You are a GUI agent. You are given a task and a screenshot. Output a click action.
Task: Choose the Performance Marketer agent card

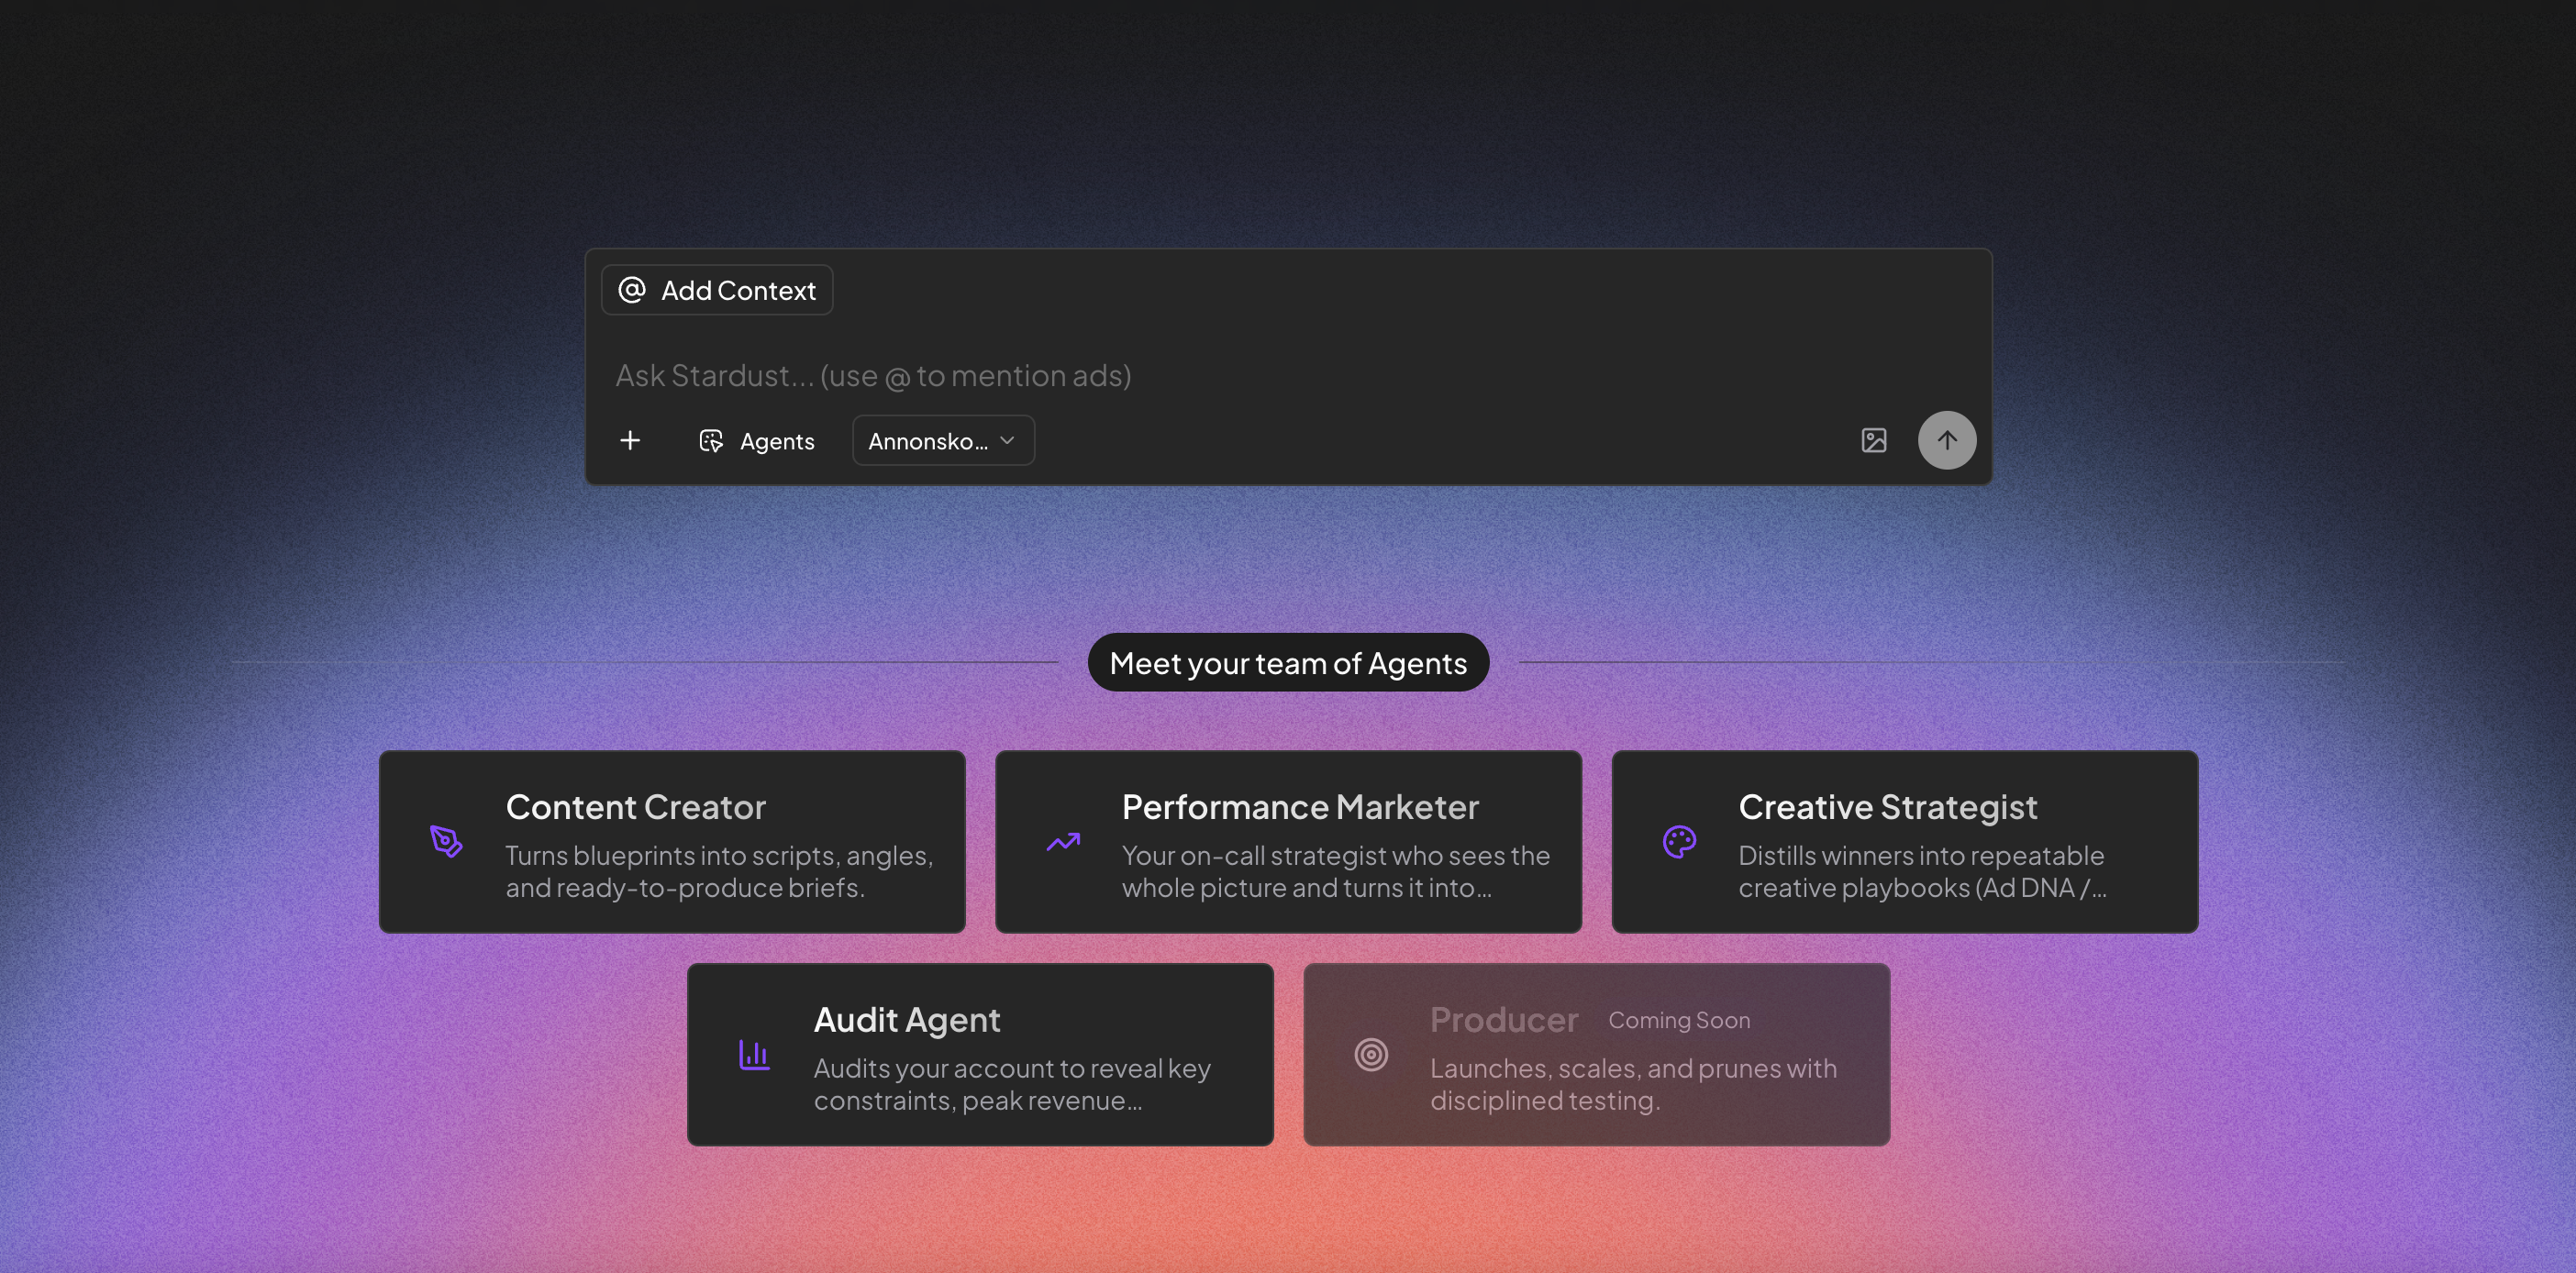[x=1288, y=842]
